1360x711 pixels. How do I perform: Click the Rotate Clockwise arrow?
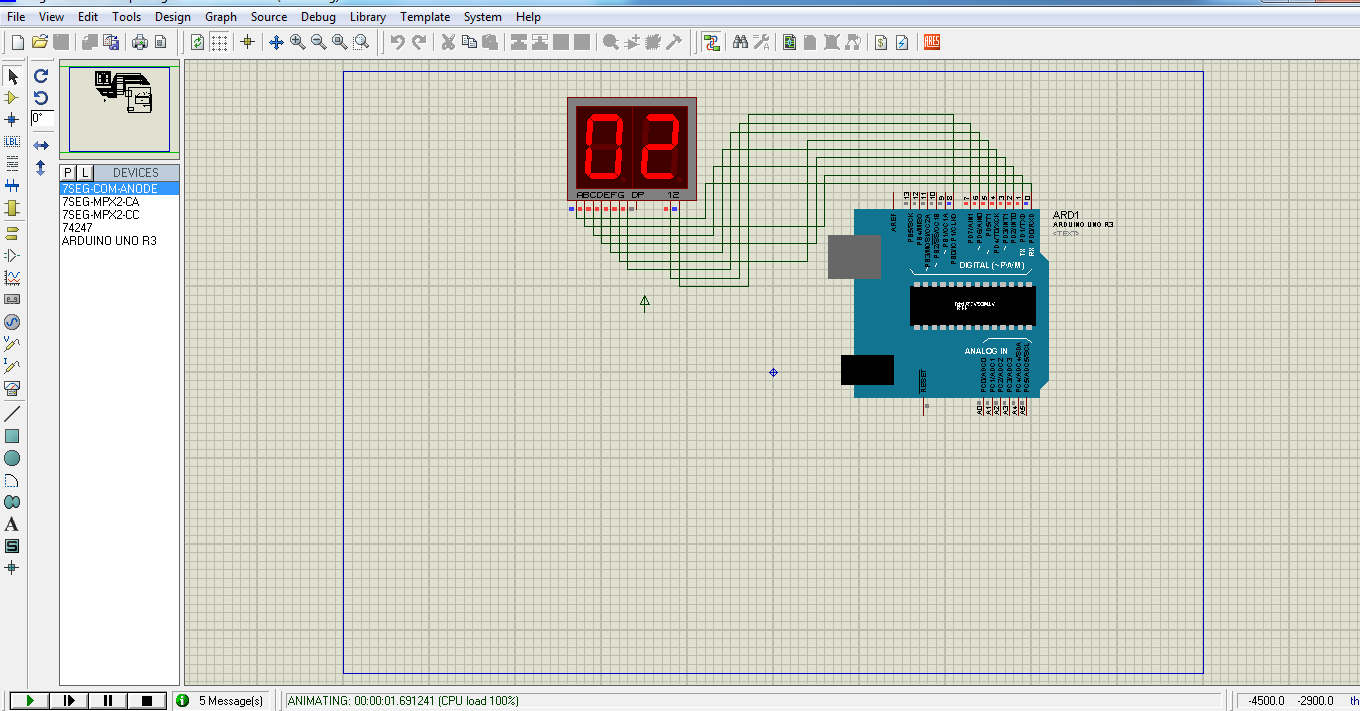[41, 75]
